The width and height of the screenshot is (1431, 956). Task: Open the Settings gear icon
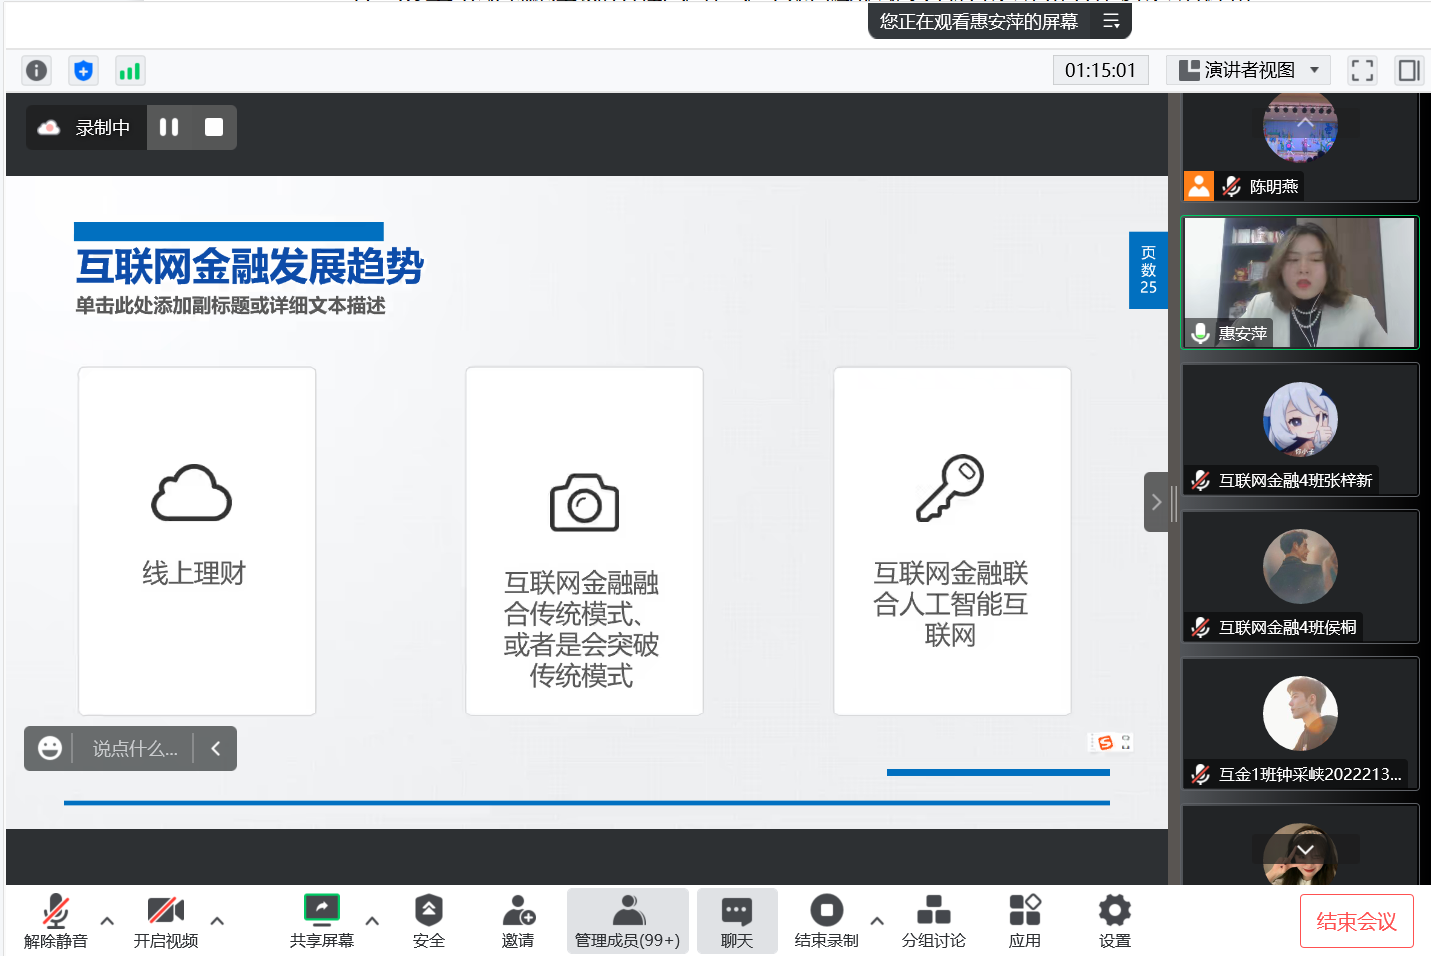pos(1114,921)
